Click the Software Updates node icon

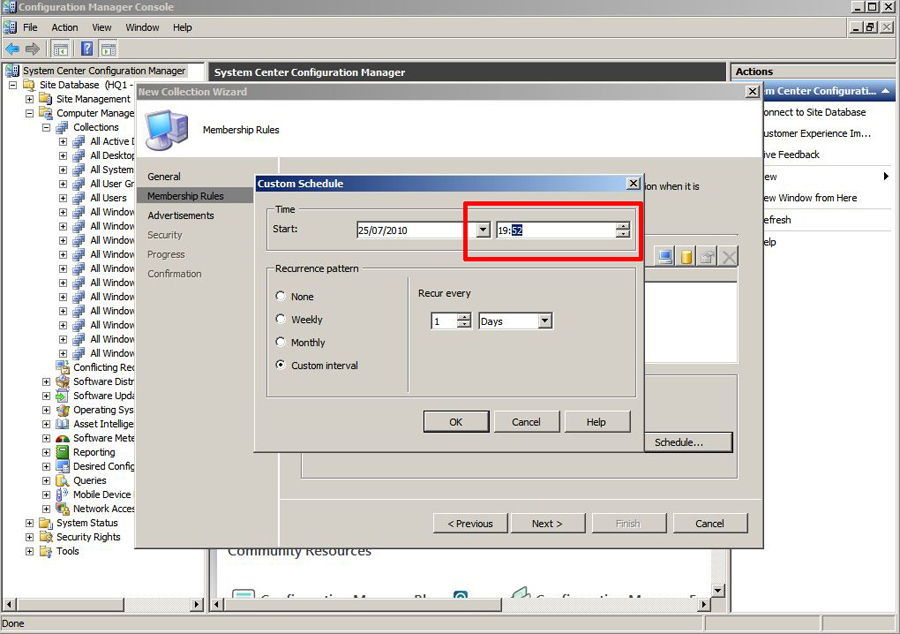coord(63,396)
